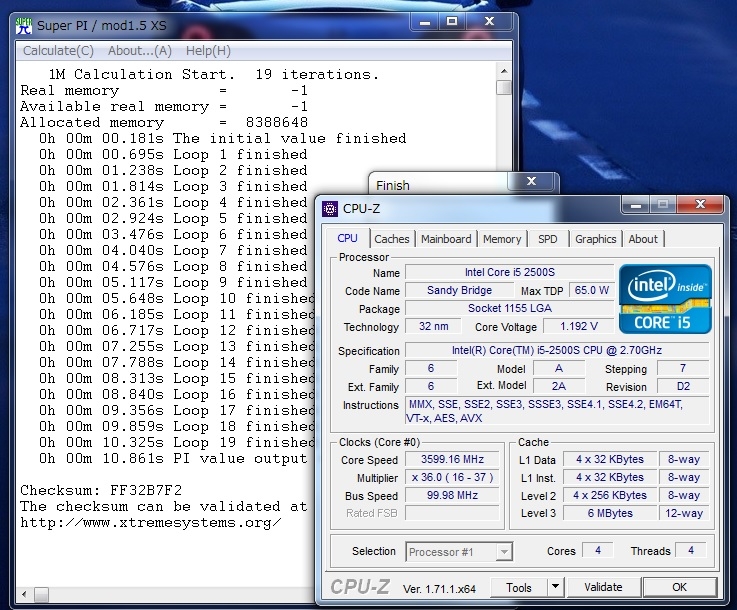
Task: Select the CPU tab in CPU-Z
Action: point(347,238)
